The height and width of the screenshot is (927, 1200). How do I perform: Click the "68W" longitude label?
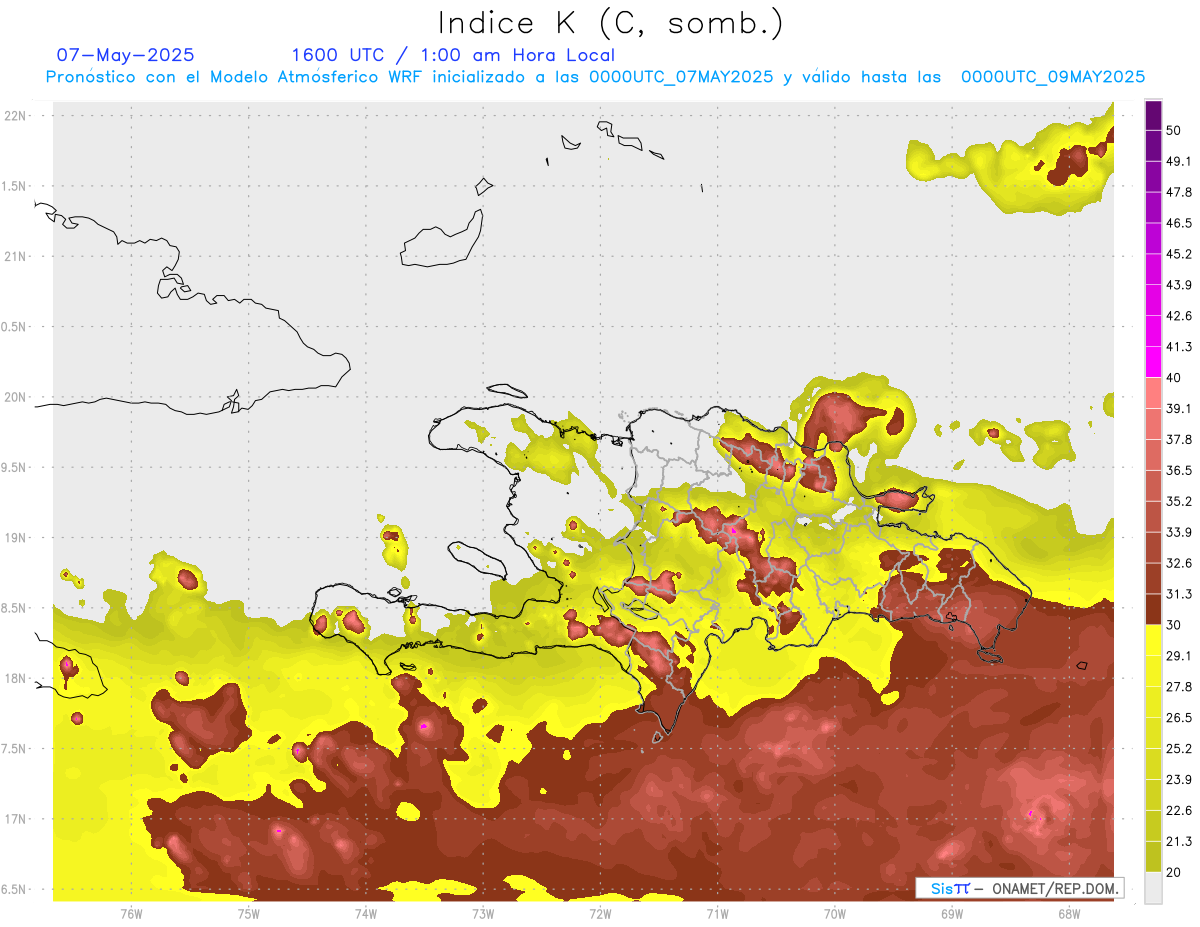[x=1069, y=913]
